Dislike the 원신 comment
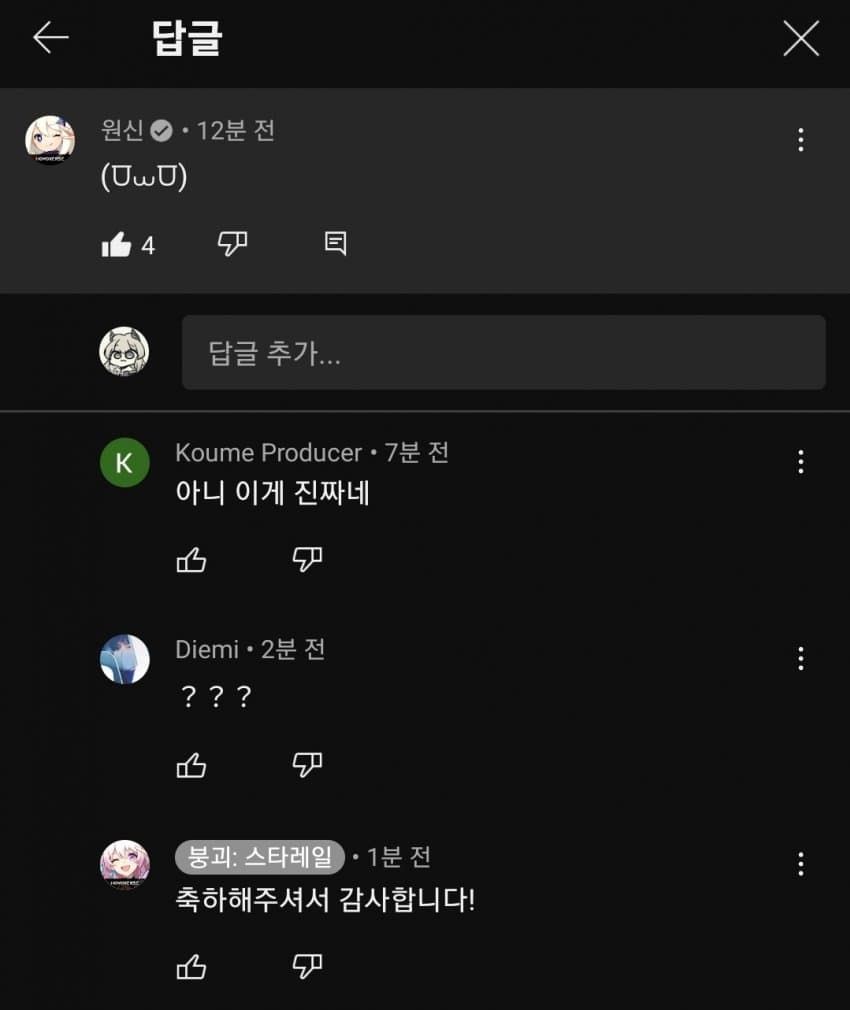This screenshot has height=1010, width=850. coord(232,243)
